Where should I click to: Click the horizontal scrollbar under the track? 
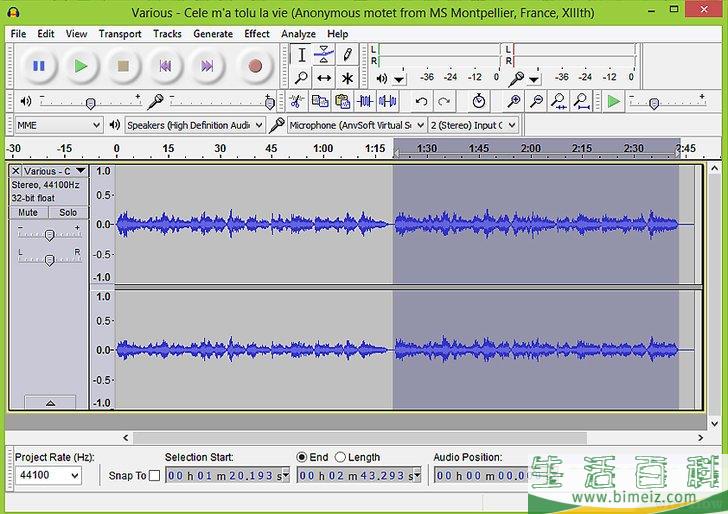coord(360,438)
